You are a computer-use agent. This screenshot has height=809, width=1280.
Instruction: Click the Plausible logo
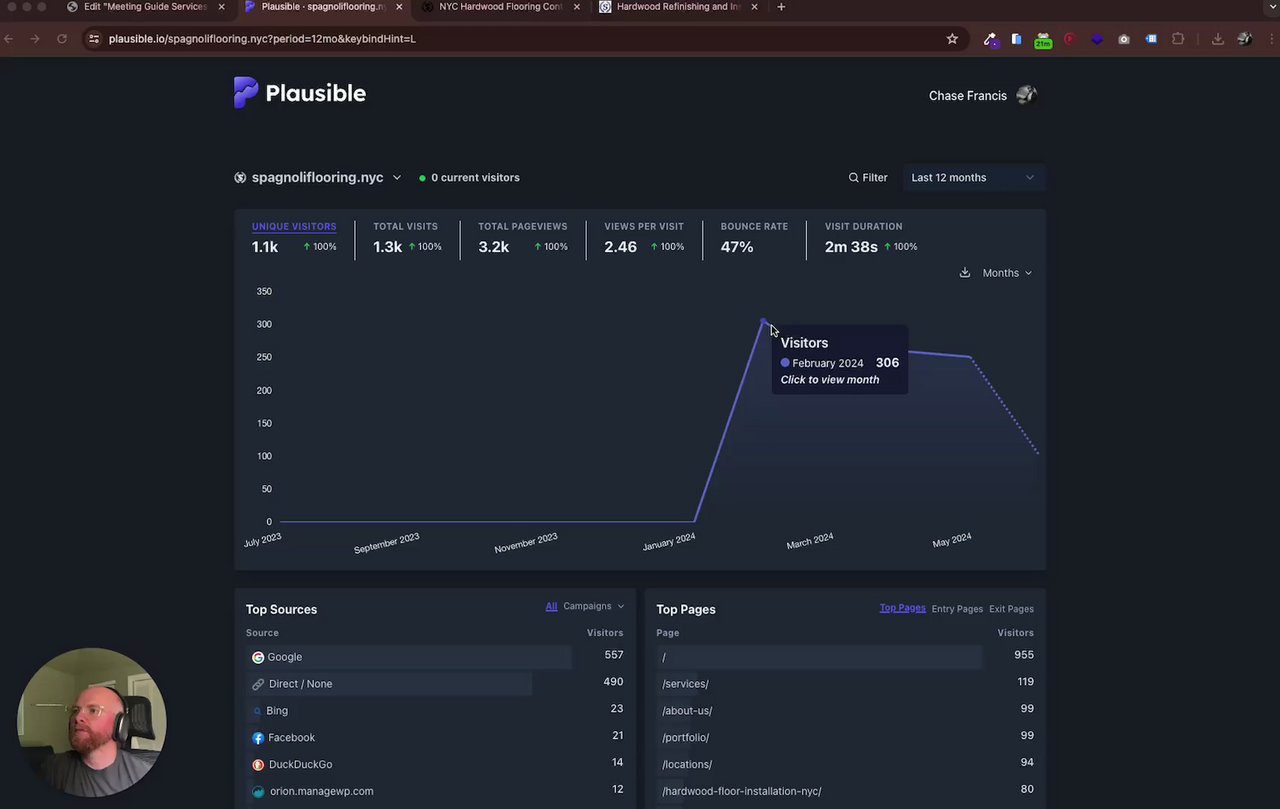[299, 93]
